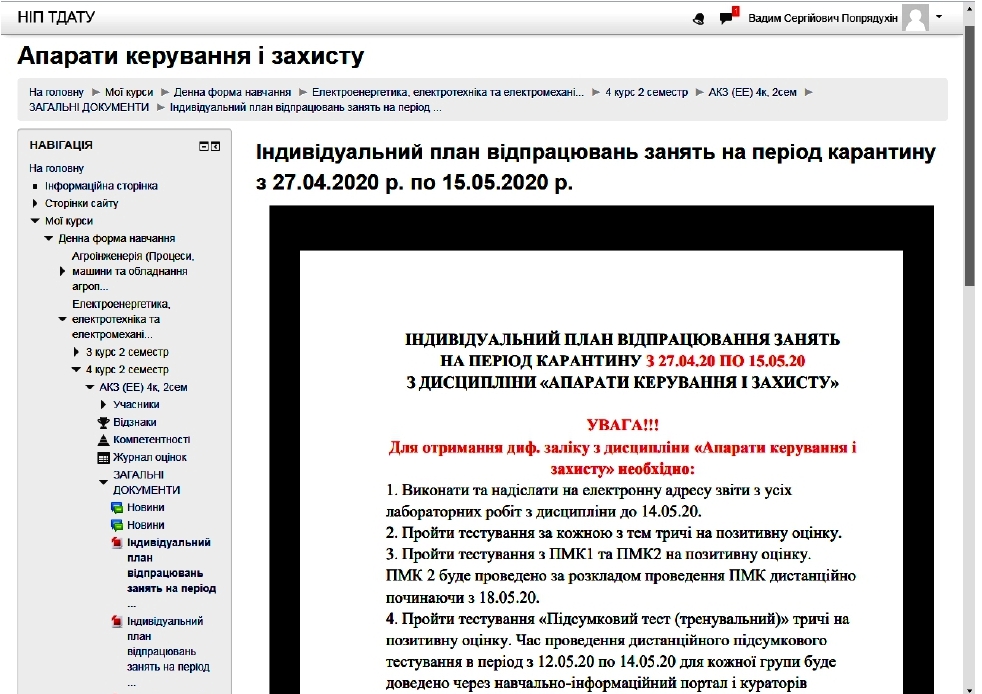Click the Відзнаки trophy icon
Screen dimensions: 982x694
click(103, 423)
